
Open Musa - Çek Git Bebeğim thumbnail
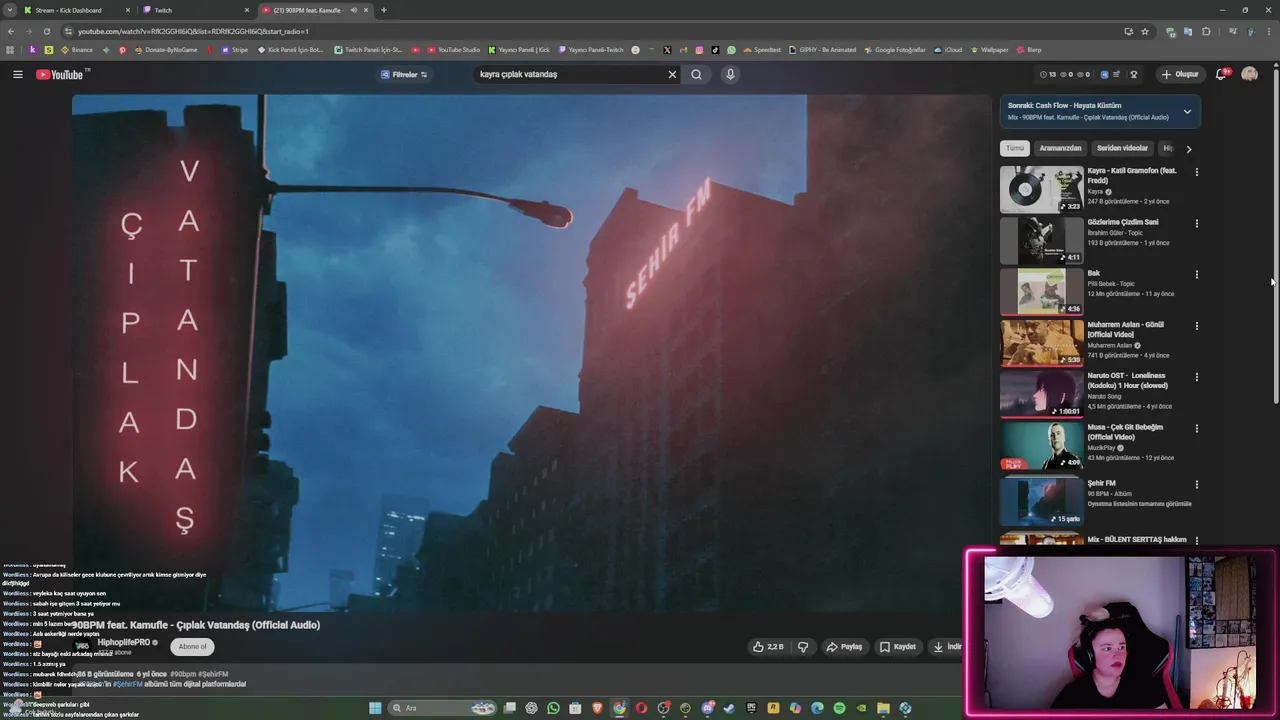tap(1041, 445)
